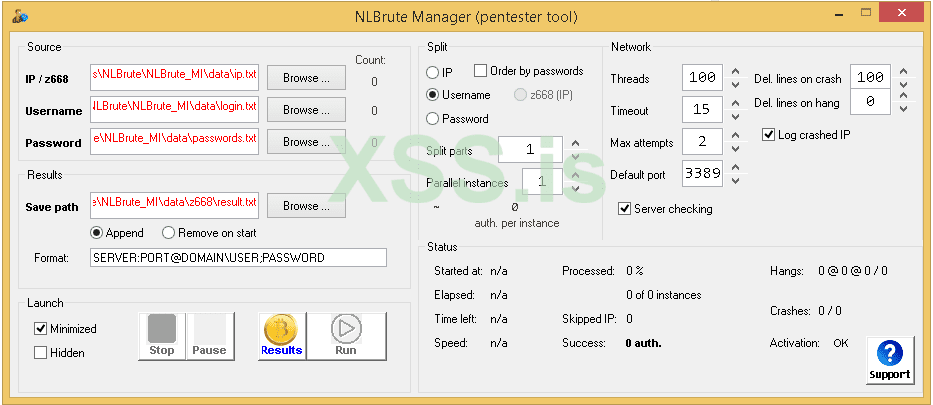Image resolution: width=933 pixels, height=405 pixels.
Task: Increase Parallel instances with the up arrow
Action: coord(575,175)
